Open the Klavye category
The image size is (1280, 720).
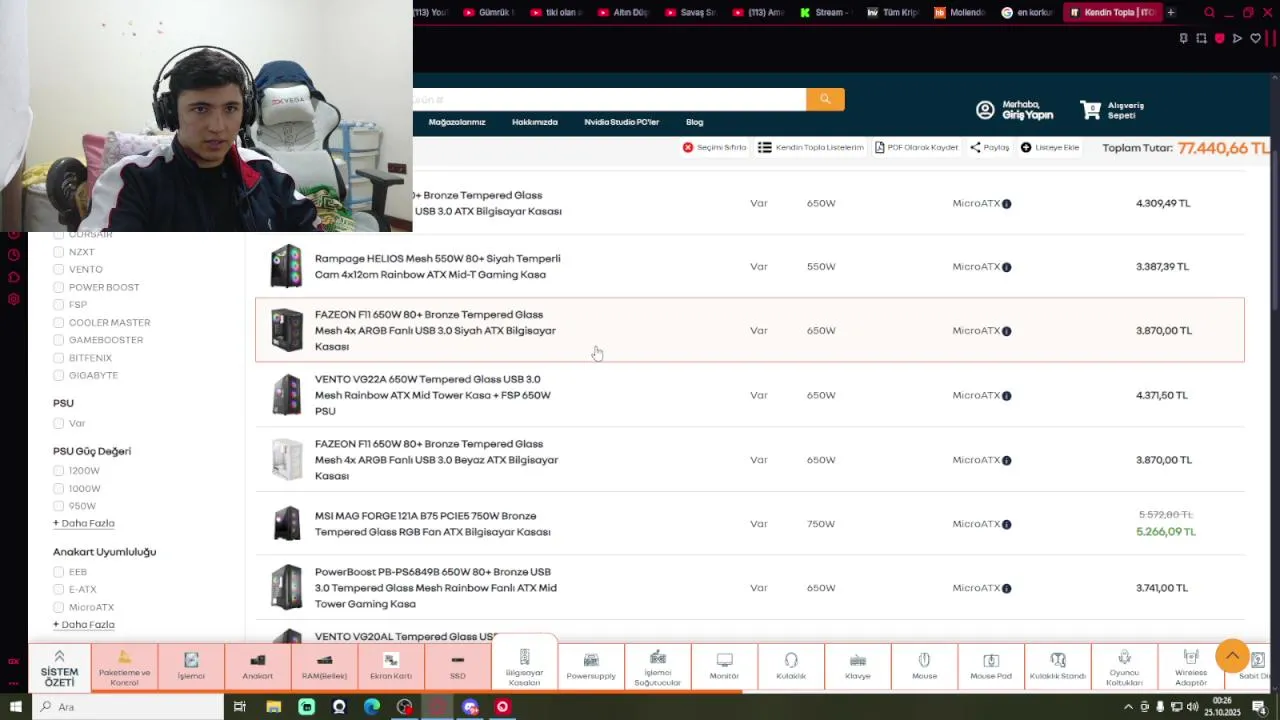(857, 667)
